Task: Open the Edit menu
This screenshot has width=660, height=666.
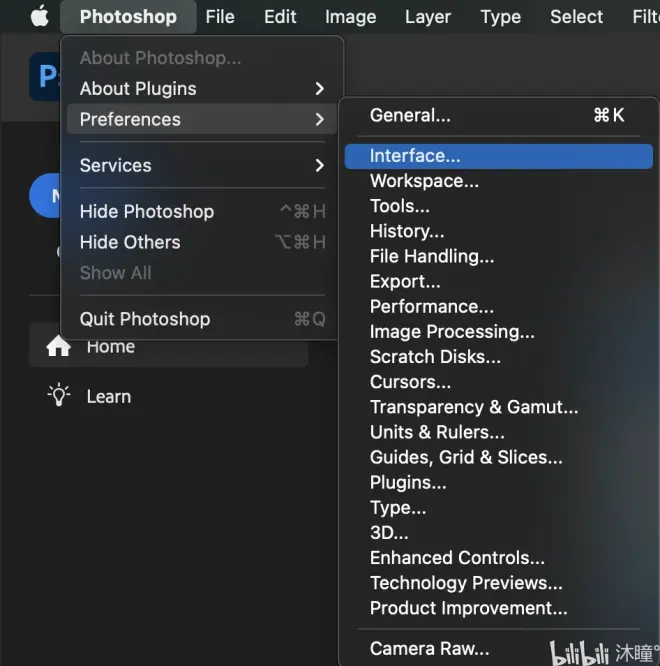Action: [x=280, y=17]
